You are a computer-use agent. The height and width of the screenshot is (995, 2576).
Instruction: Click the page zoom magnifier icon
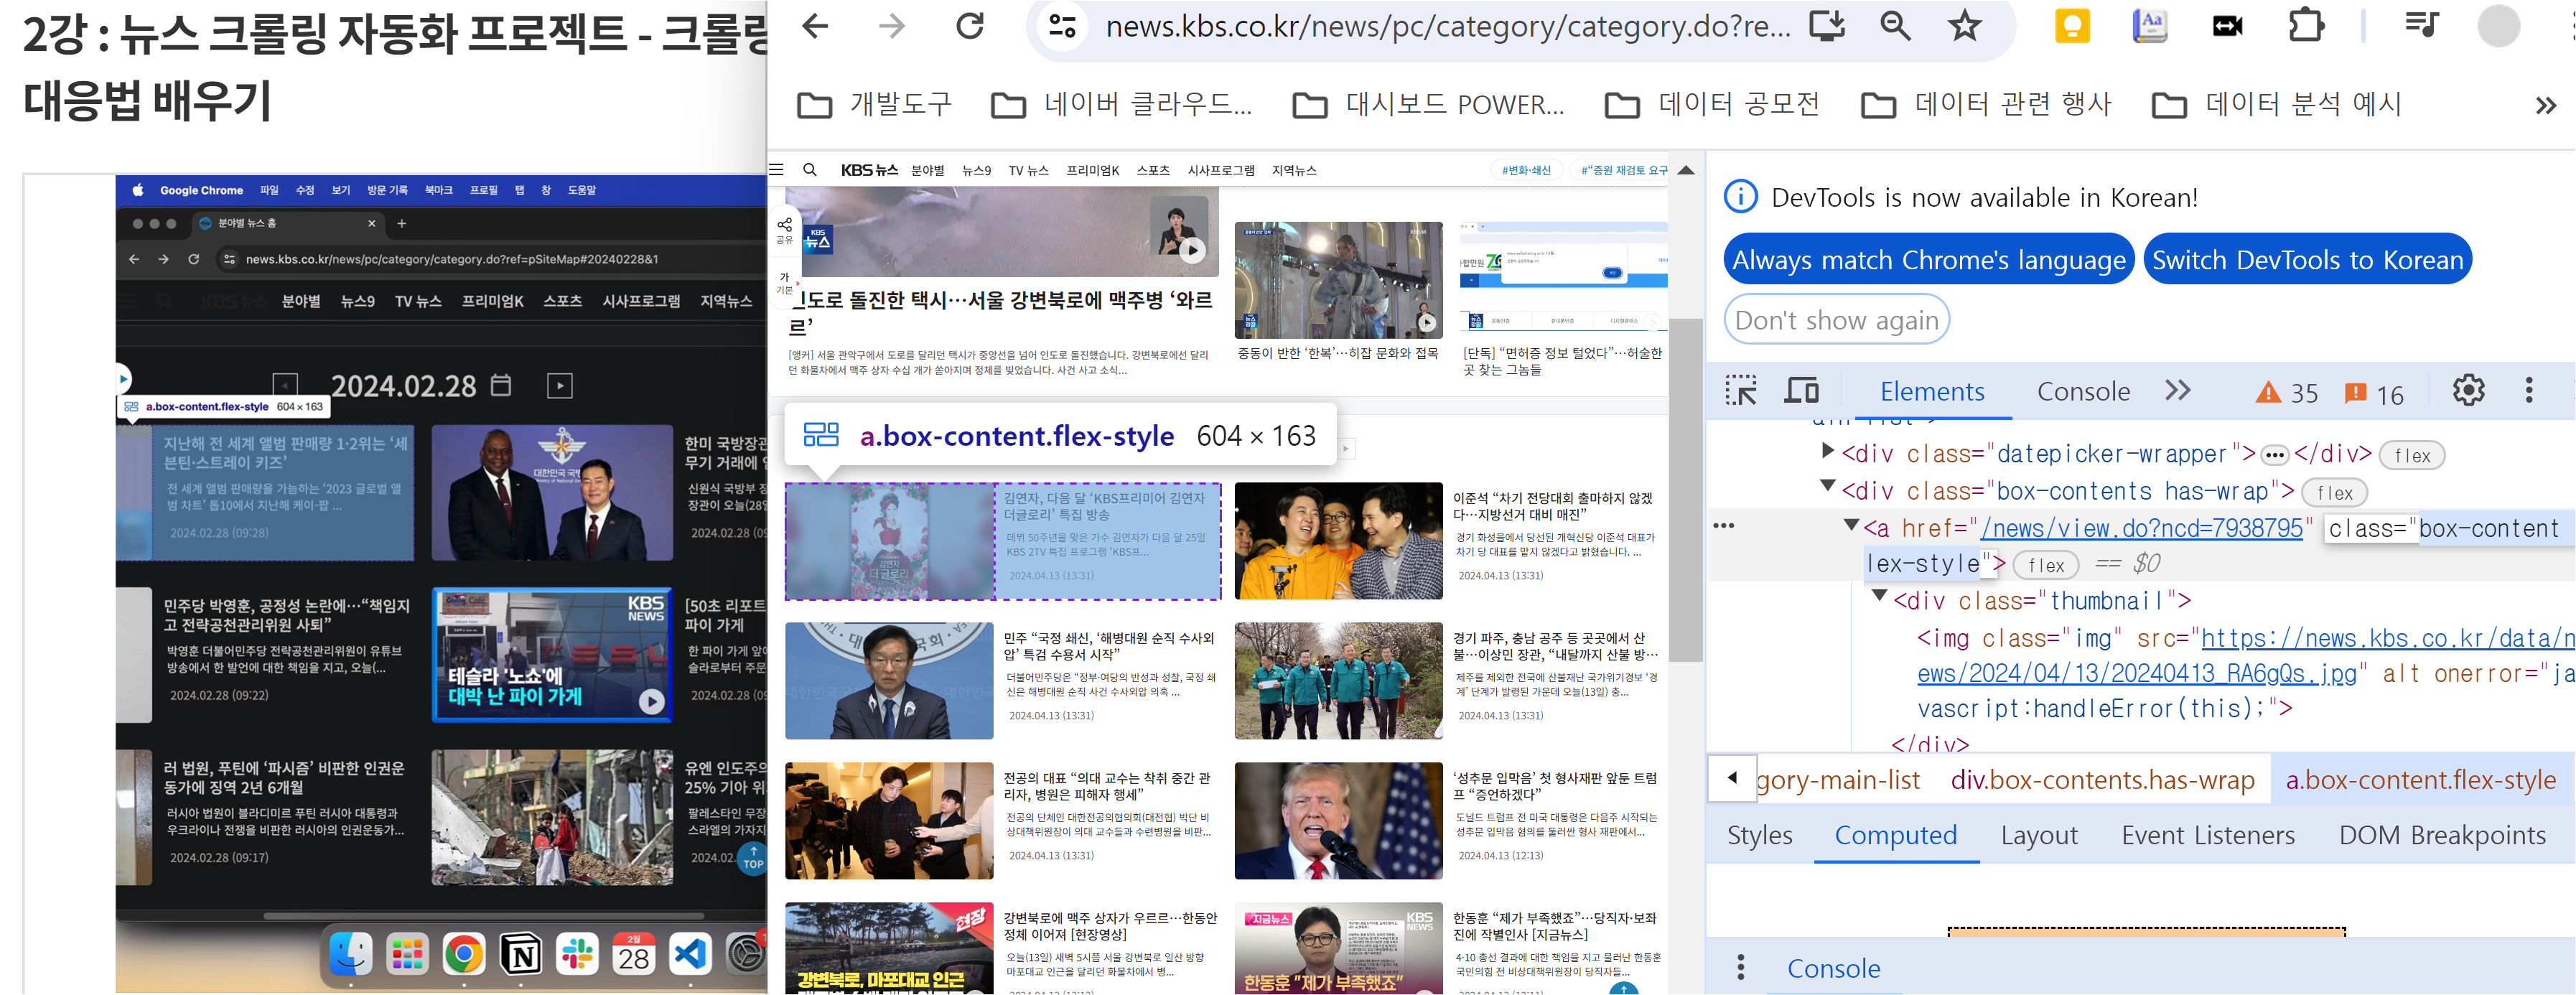point(1895,26)
